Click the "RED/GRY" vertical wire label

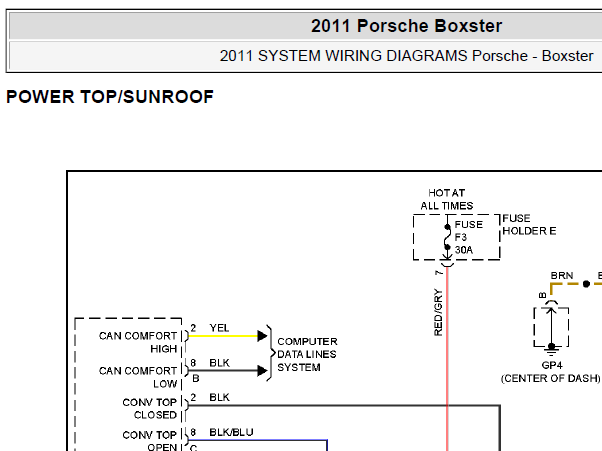[438, 312]
